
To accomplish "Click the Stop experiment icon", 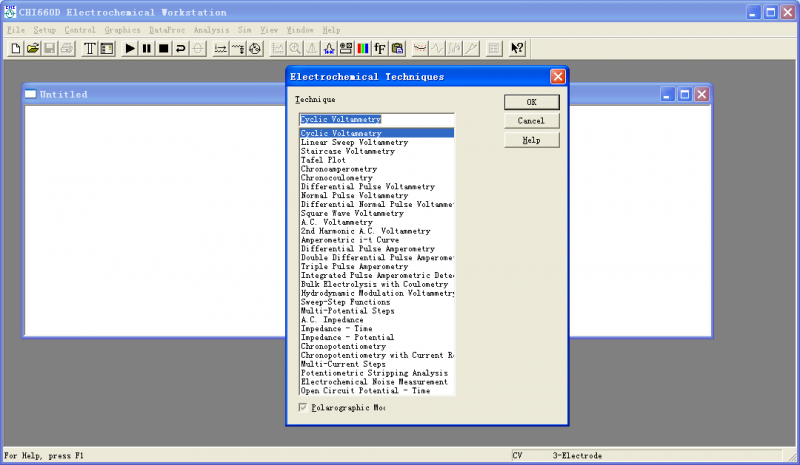I will pyautogui.click(x=163, y=48).
